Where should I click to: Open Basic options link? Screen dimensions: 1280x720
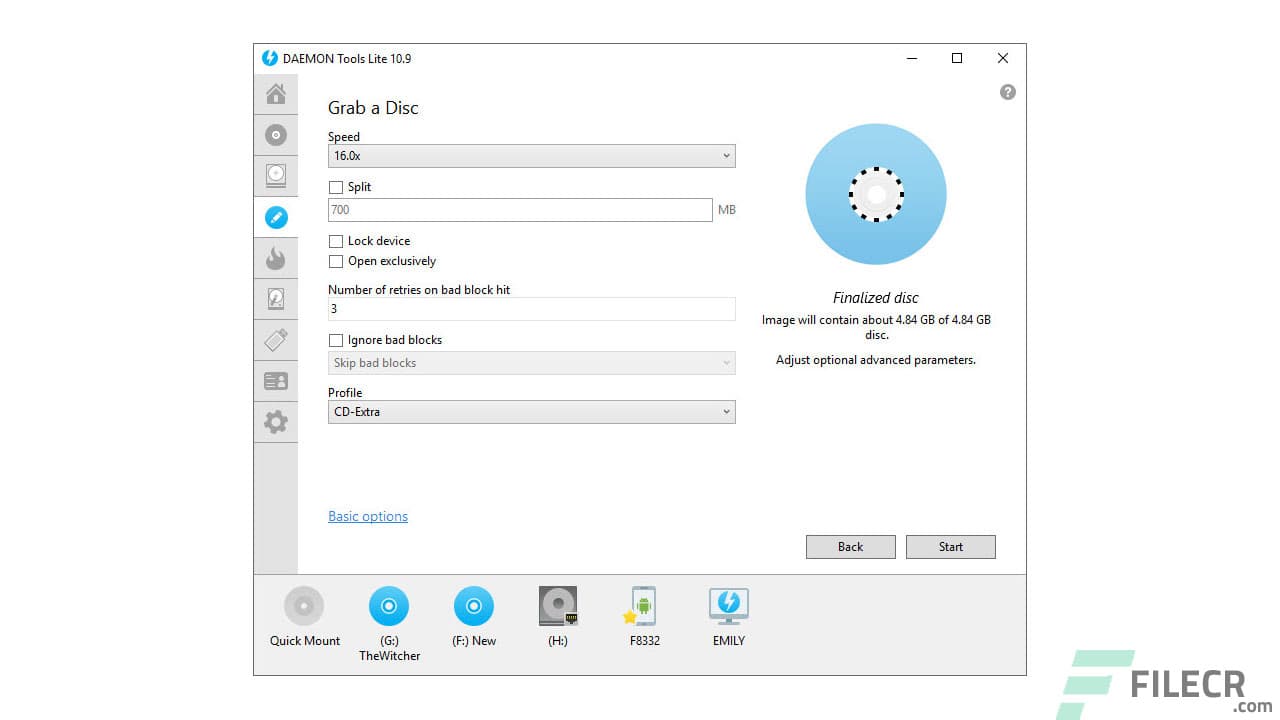tap(367, 516)
